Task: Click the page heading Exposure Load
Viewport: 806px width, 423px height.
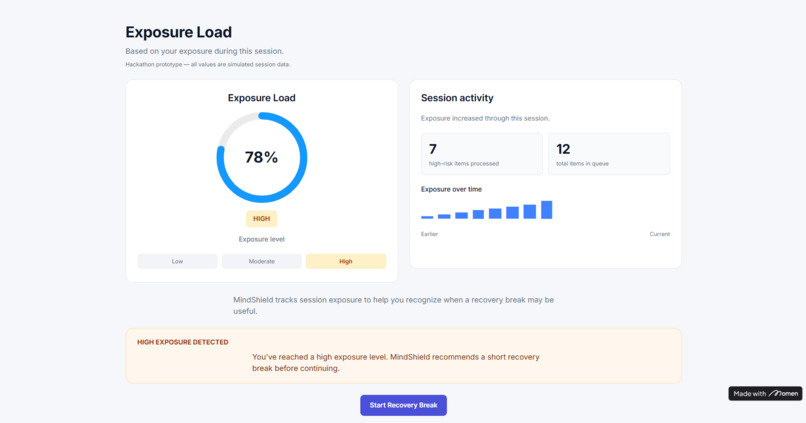Action: pyautogui.click(x=178, y=32)
